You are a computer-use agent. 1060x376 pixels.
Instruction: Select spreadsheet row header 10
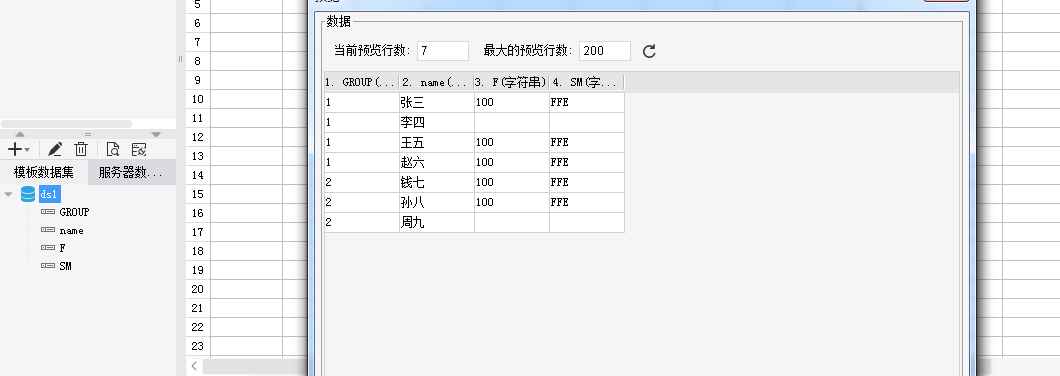click(198, 99)
